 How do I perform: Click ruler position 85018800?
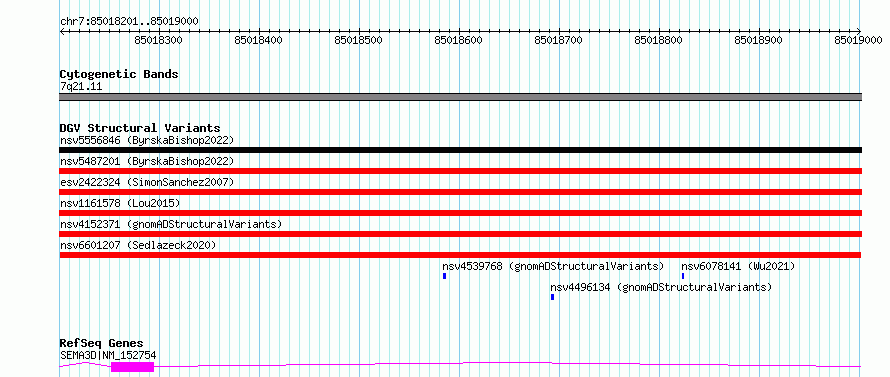(659, 40)
